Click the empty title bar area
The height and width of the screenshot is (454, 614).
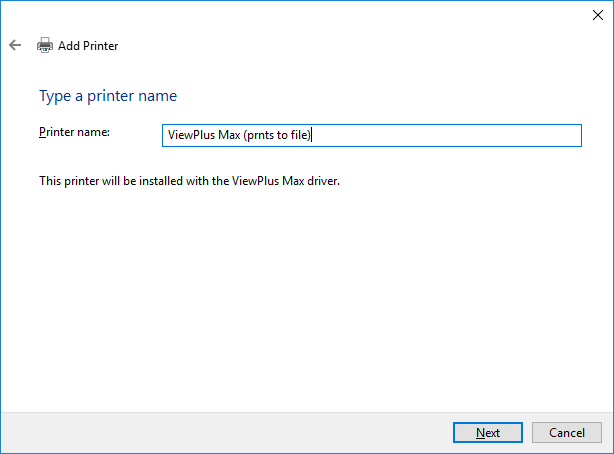tap(300, 14)
